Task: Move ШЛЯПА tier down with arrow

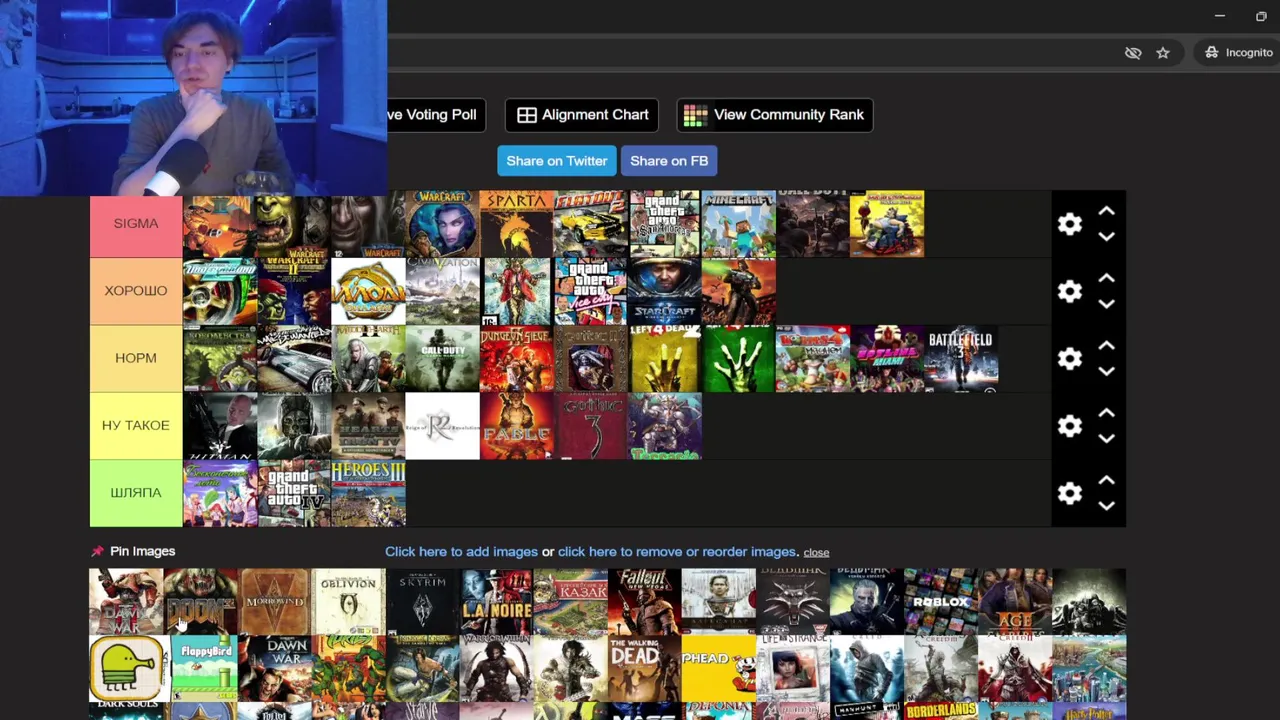Action: pyautogui.click(x=1106, y=506)
